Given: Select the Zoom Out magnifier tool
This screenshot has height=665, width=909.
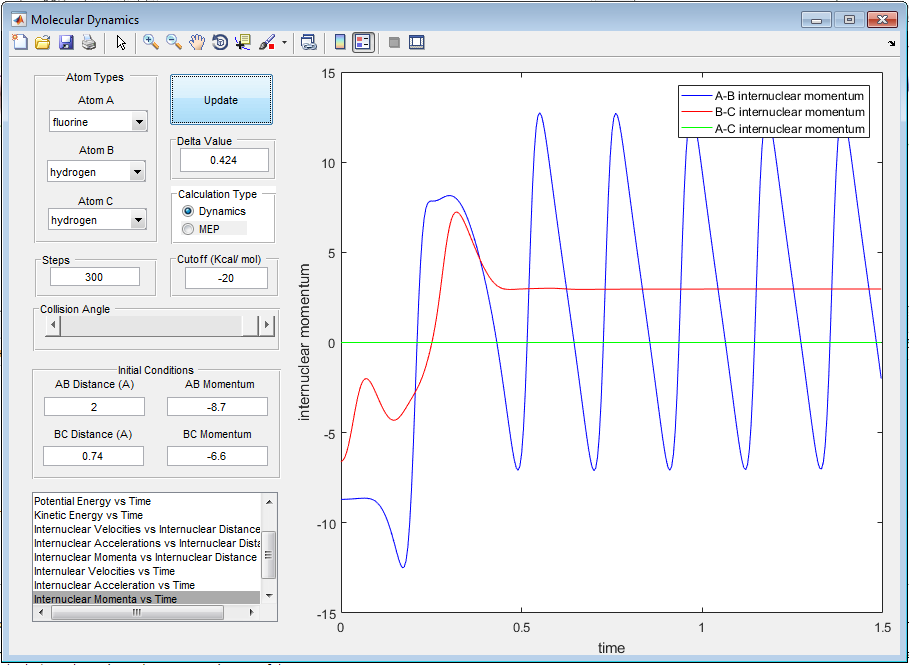Looking at the screenshot, I should pos(174,42).
